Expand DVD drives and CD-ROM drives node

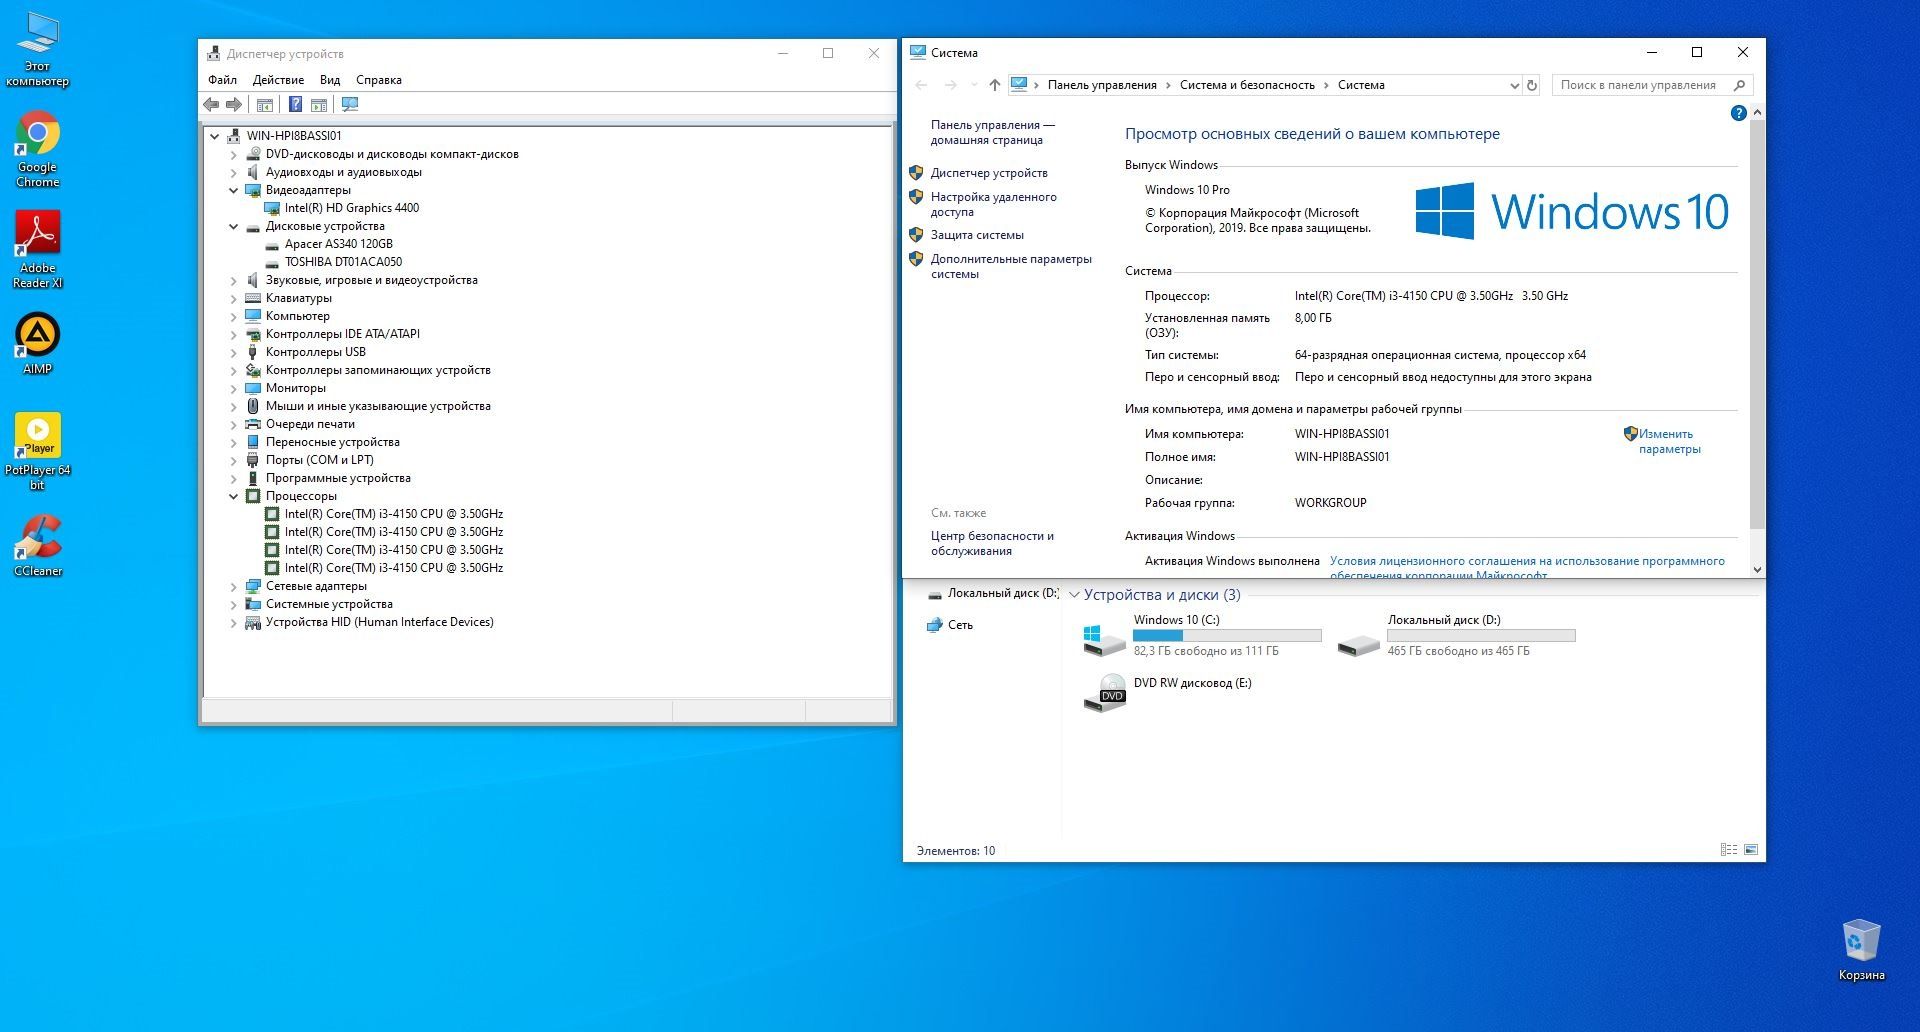(234, 154)
